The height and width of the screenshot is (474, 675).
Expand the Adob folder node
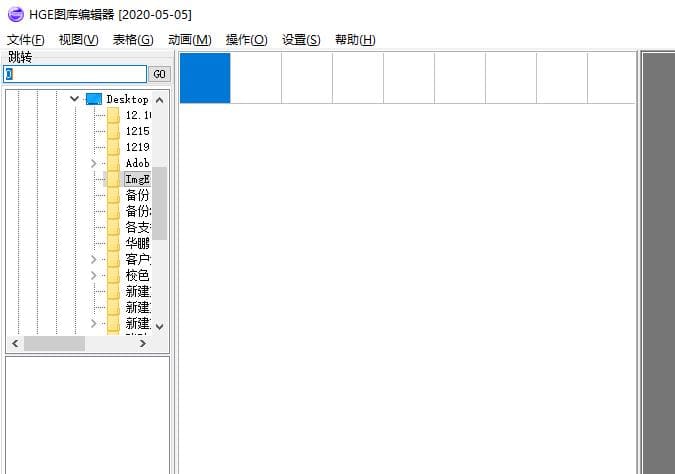coord(93,163)
